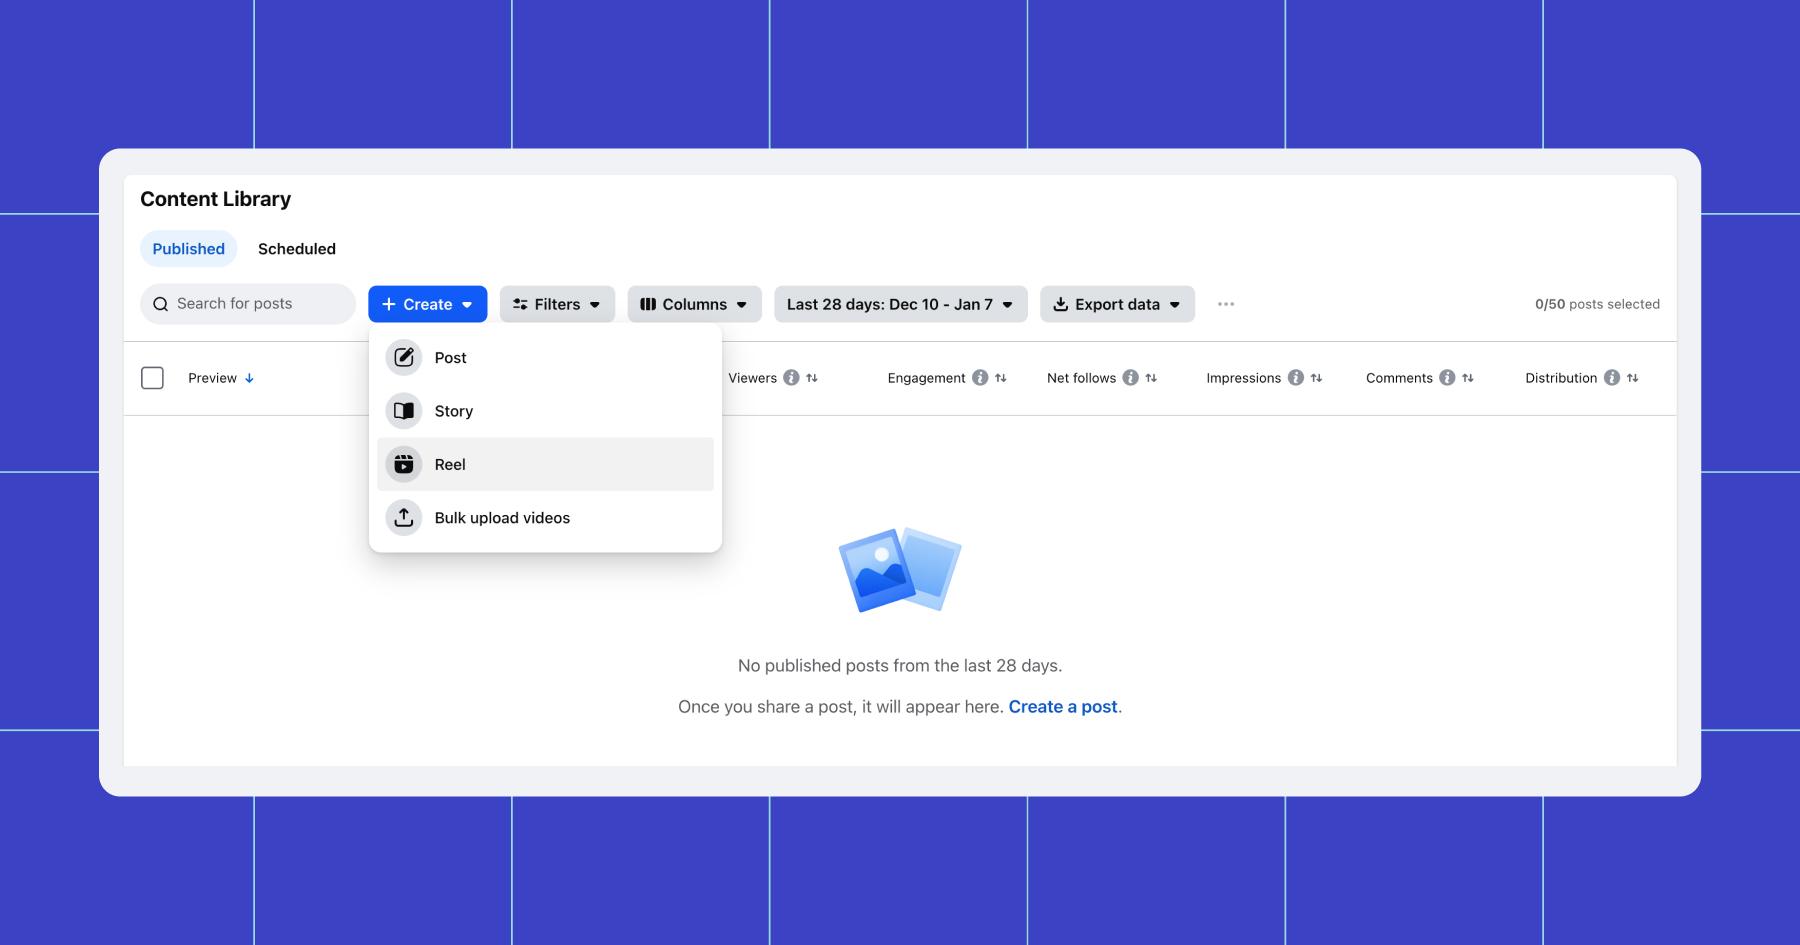Click the Comments column header label
The height and width of the screenshot is (945, 1800).
click(x=1399, y=378)
